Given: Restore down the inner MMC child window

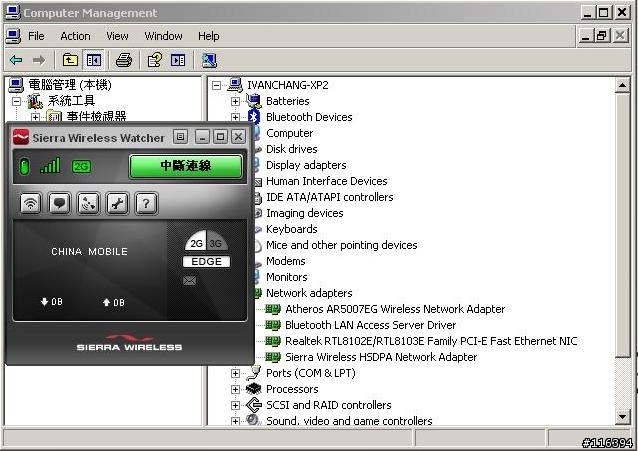Looking at the screenshot, I should pyautogui.click(x=602, y=36).
